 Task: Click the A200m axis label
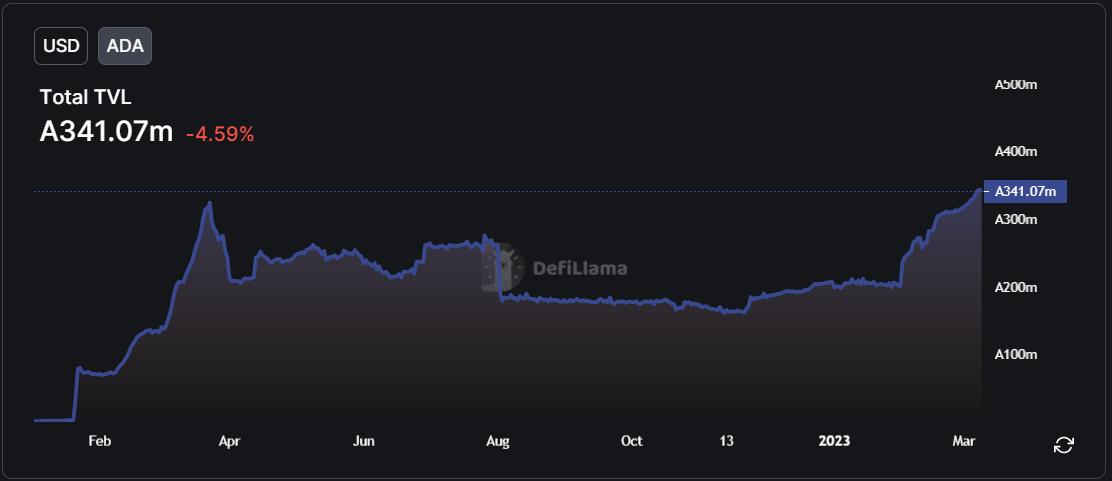pyautogui.click(x=1016, y=287)
